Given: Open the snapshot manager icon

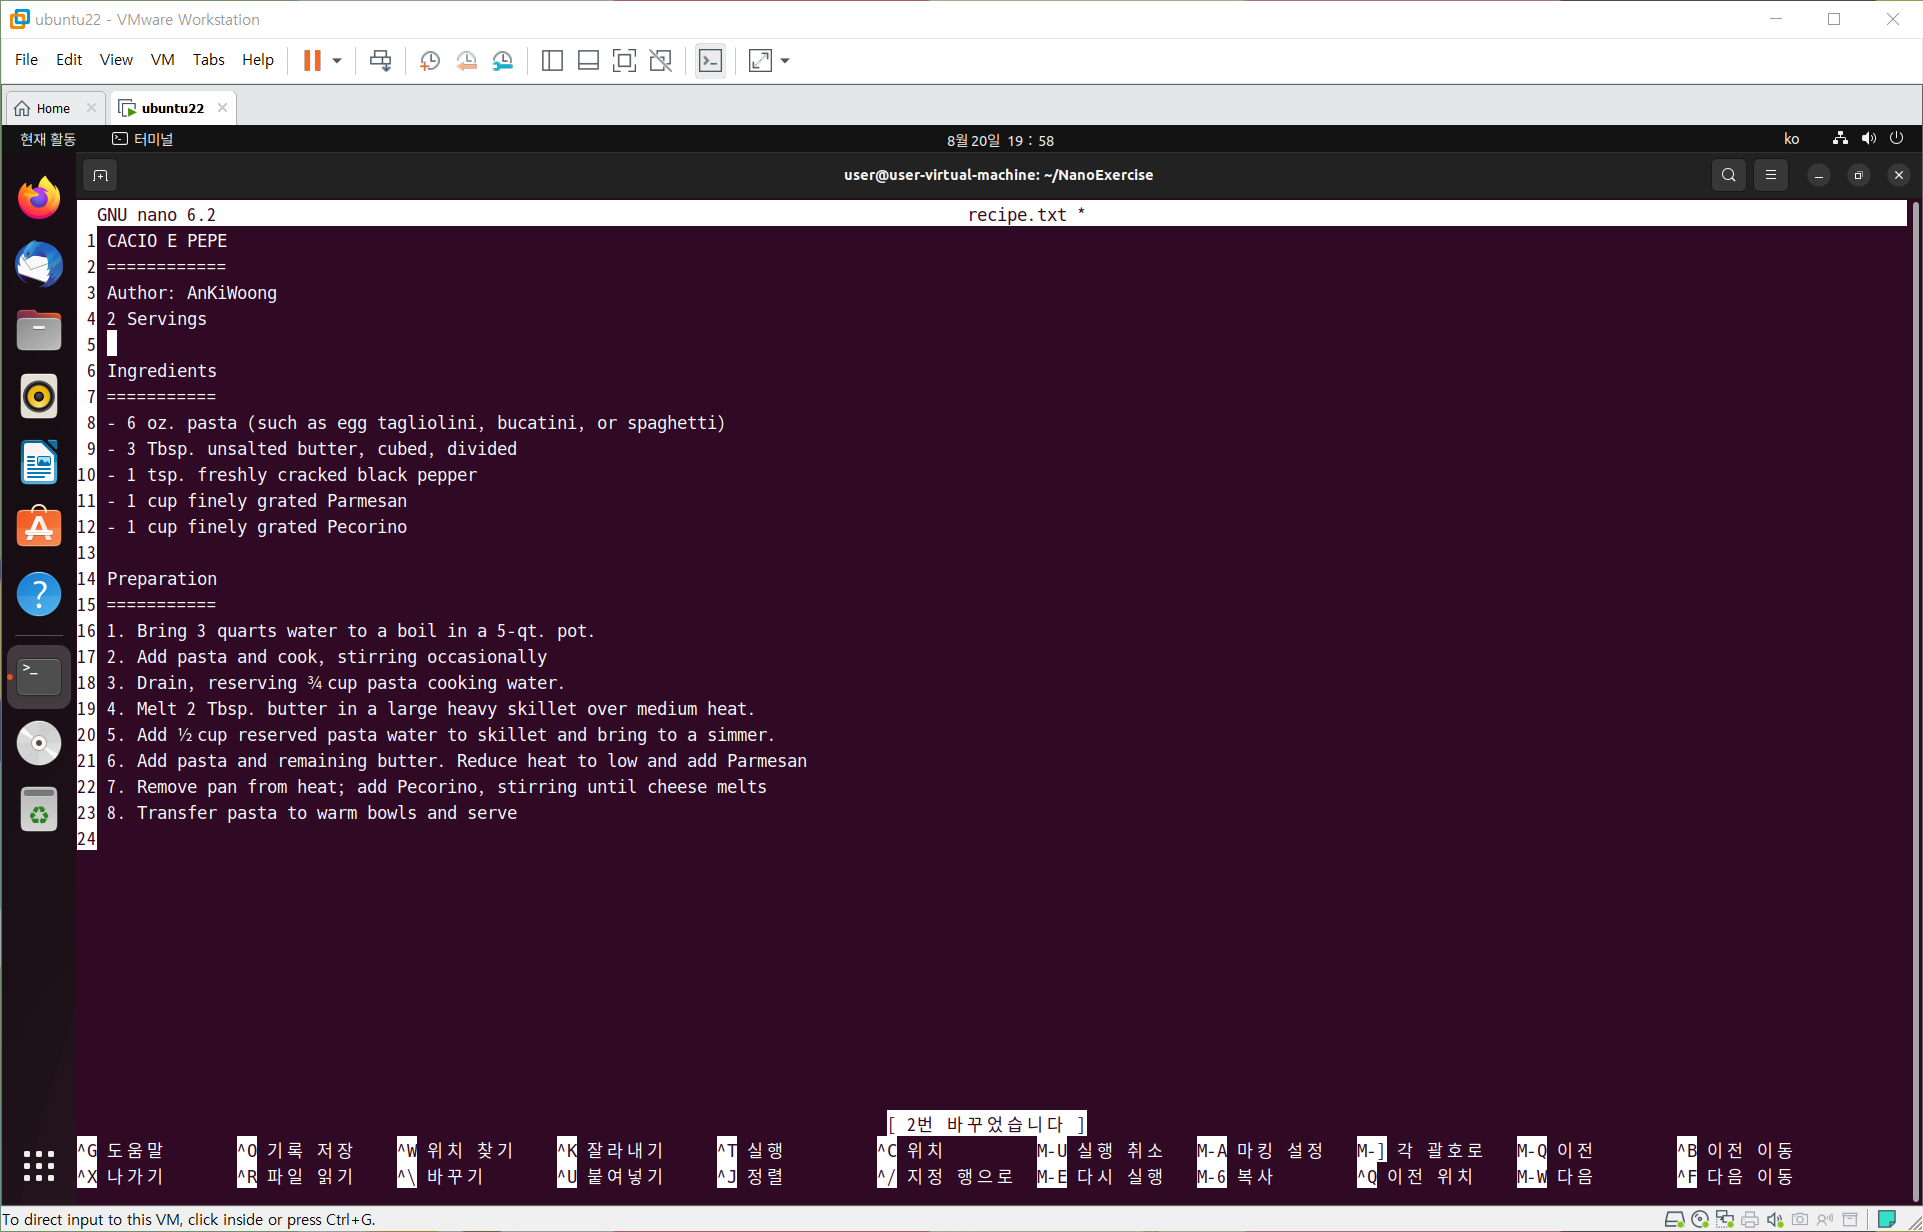Looking at the screenshot, I should coord(503,61).
